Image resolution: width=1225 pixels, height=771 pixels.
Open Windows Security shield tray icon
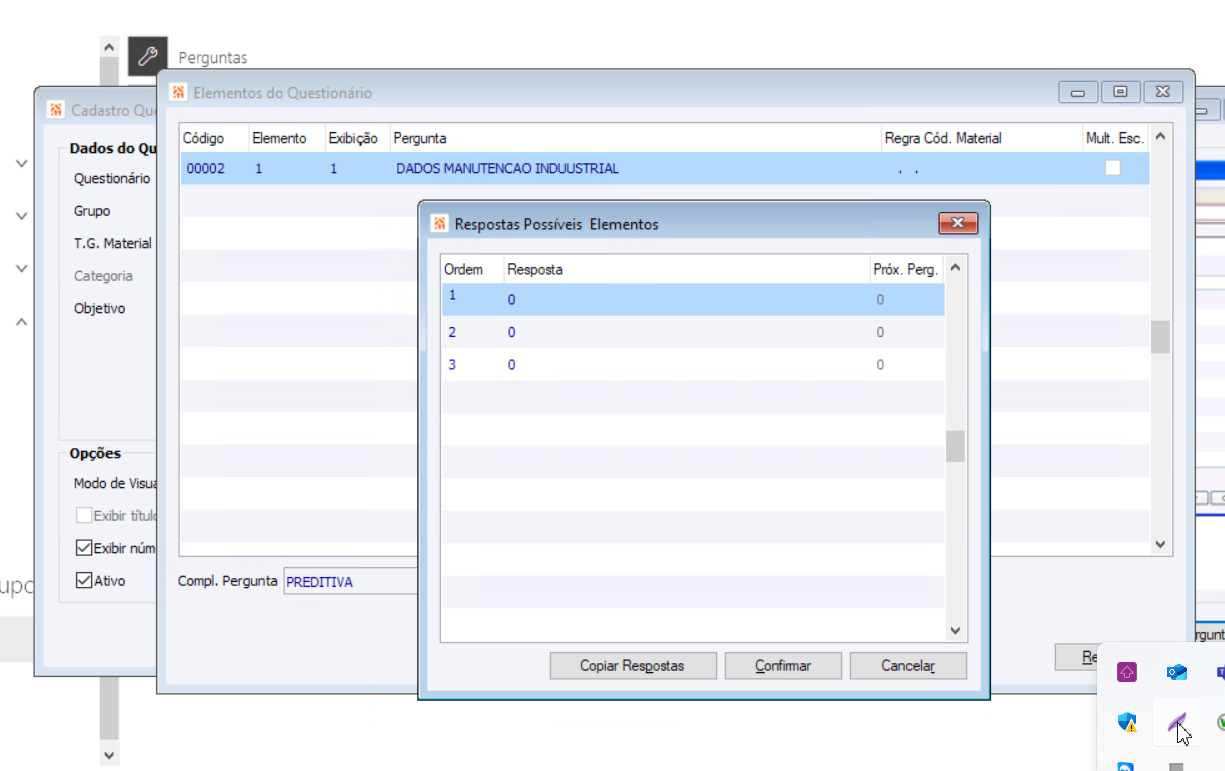(x=1127, y=721)
